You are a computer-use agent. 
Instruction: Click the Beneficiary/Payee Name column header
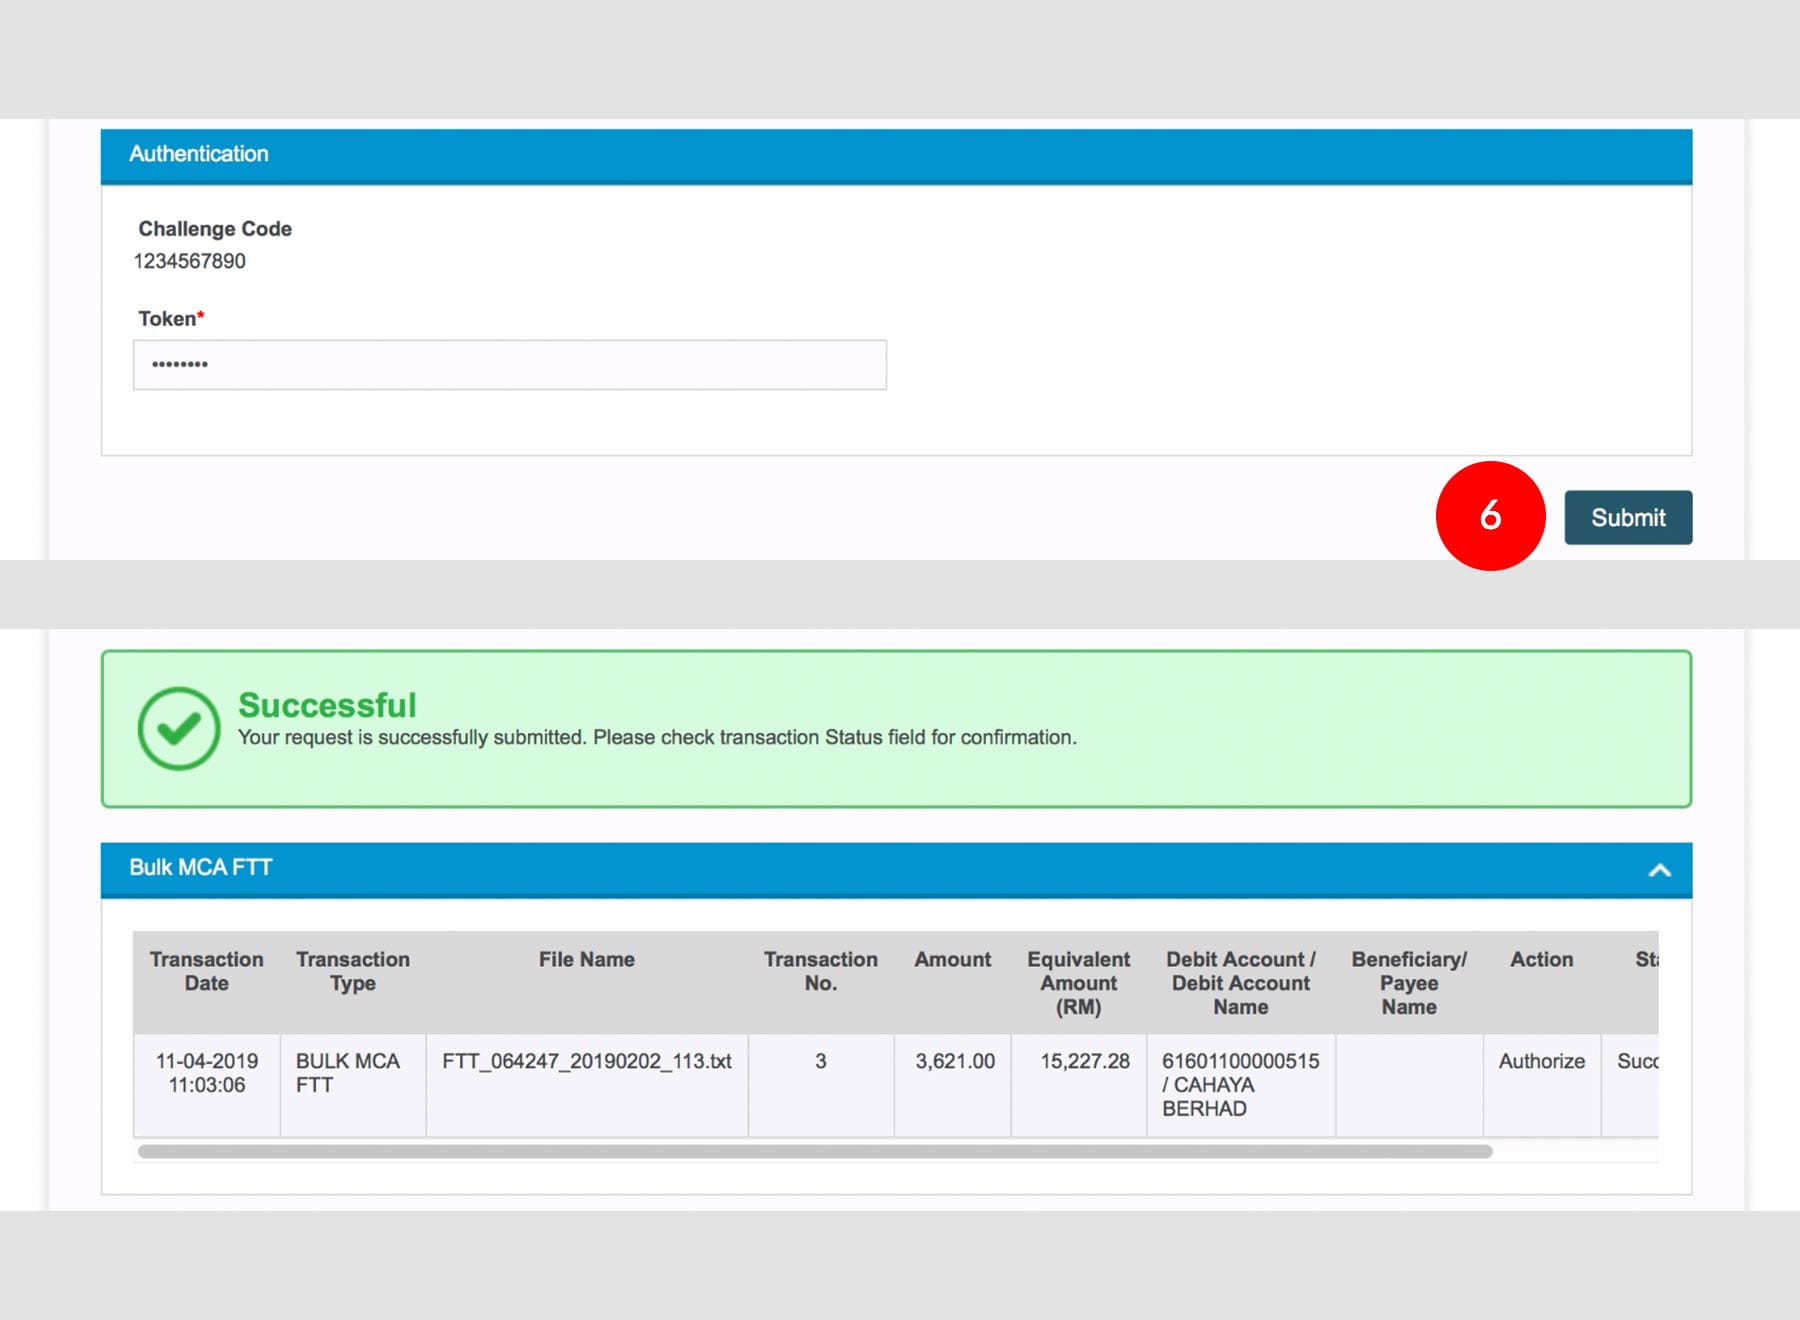1408,983
